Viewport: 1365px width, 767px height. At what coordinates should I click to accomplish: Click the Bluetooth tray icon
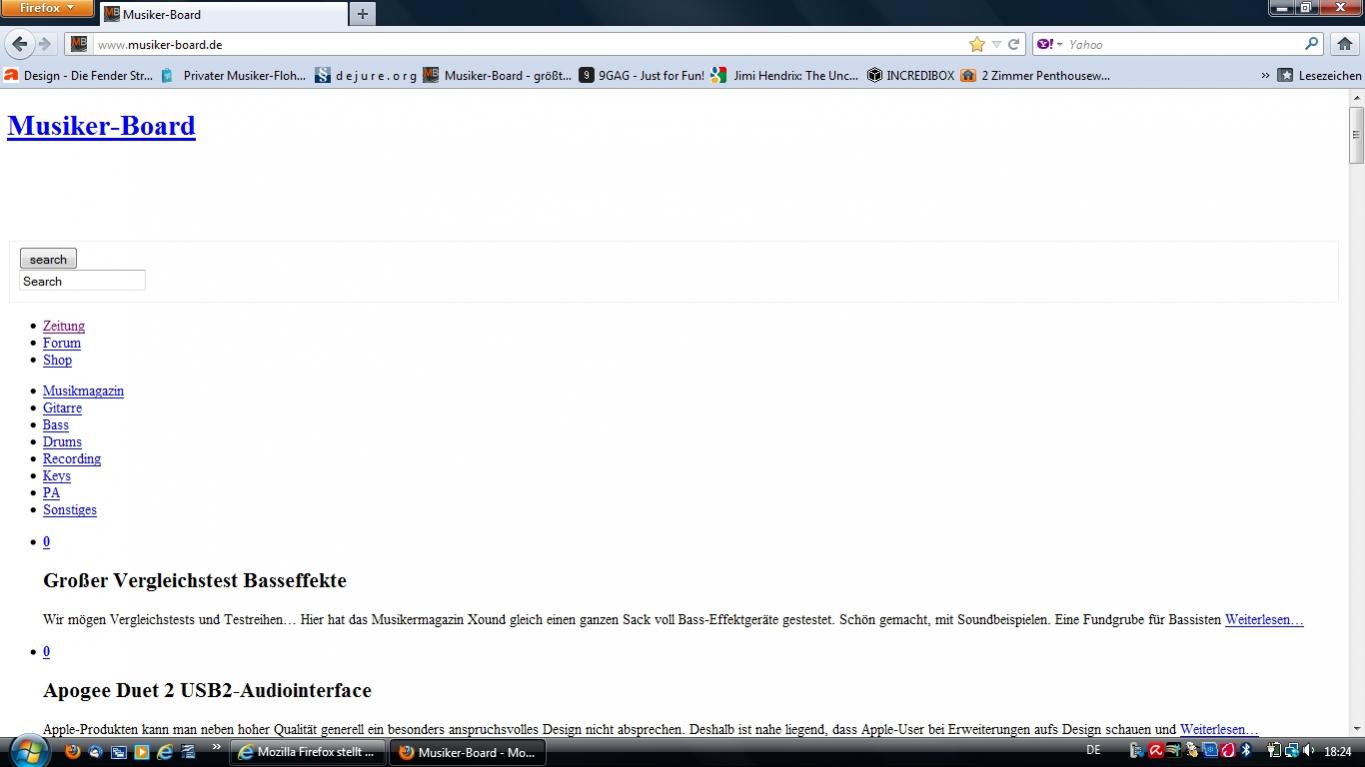click(1246, 751)
